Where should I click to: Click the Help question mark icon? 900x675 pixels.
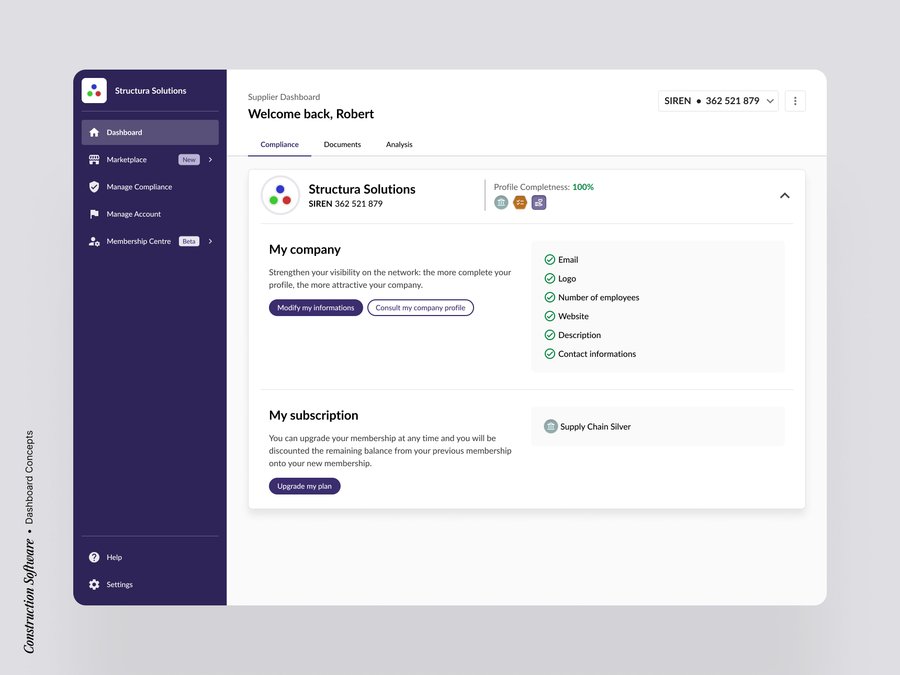coord(94,557)
